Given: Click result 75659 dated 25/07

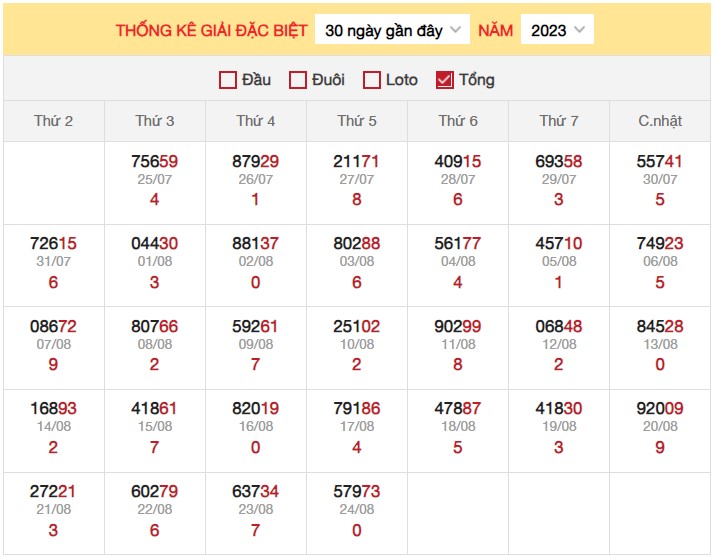Looking at the screenshot, I should [155, 161].
